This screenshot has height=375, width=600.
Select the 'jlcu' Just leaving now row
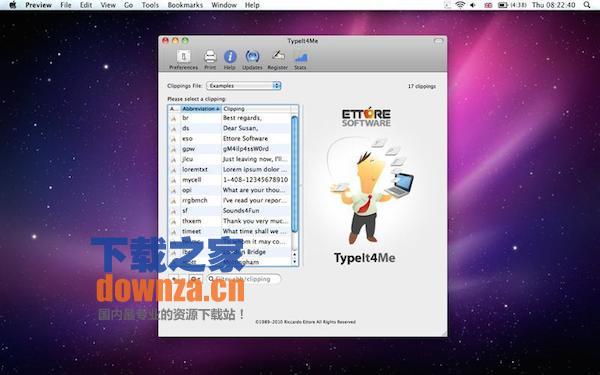pyautogui.click(x=230, y=159)
